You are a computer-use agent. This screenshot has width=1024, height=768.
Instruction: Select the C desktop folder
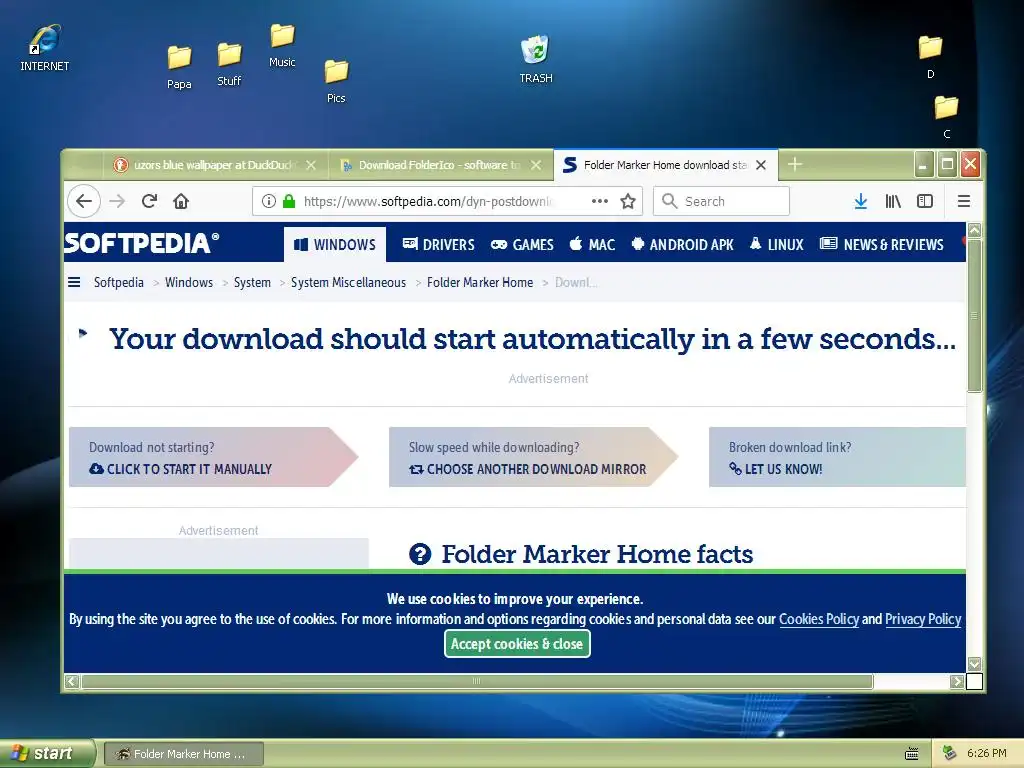pos(946,117)
